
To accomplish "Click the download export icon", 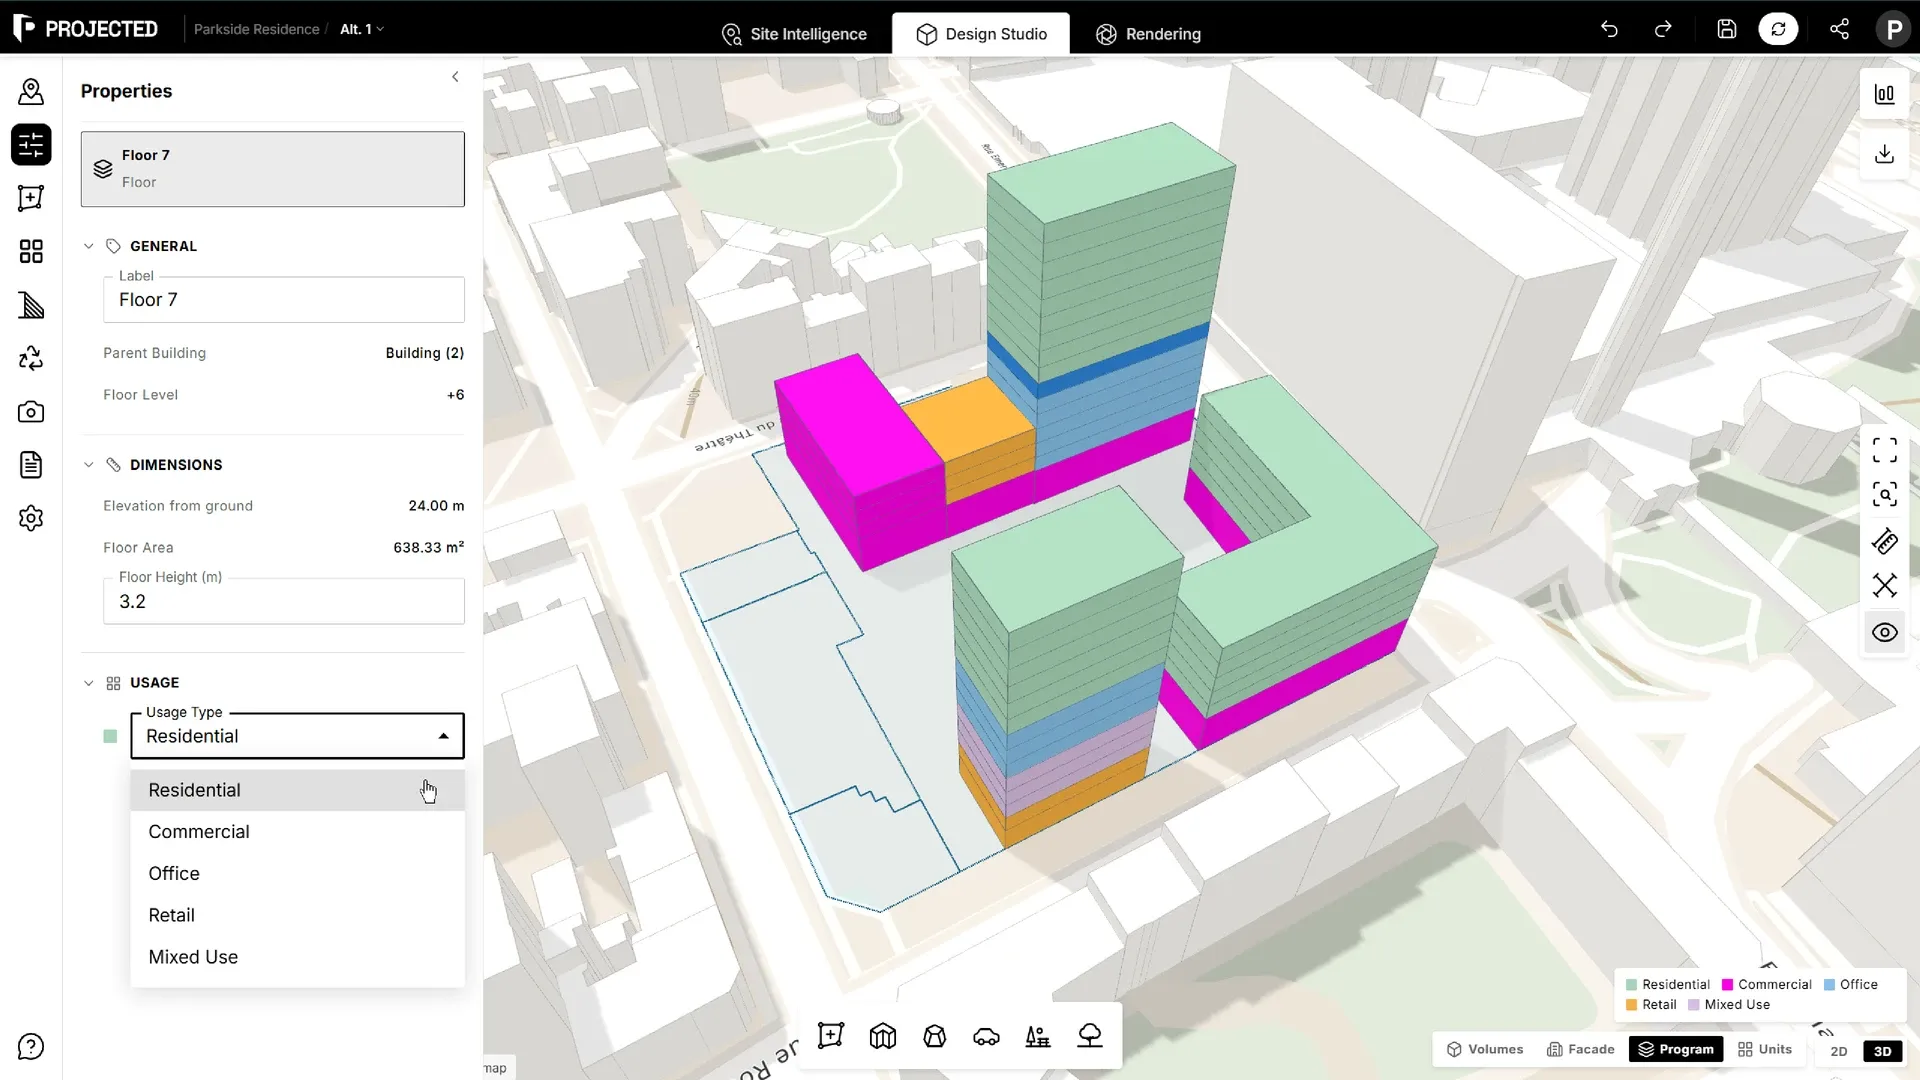I will pyautogui.click(x=1884, y=154).
